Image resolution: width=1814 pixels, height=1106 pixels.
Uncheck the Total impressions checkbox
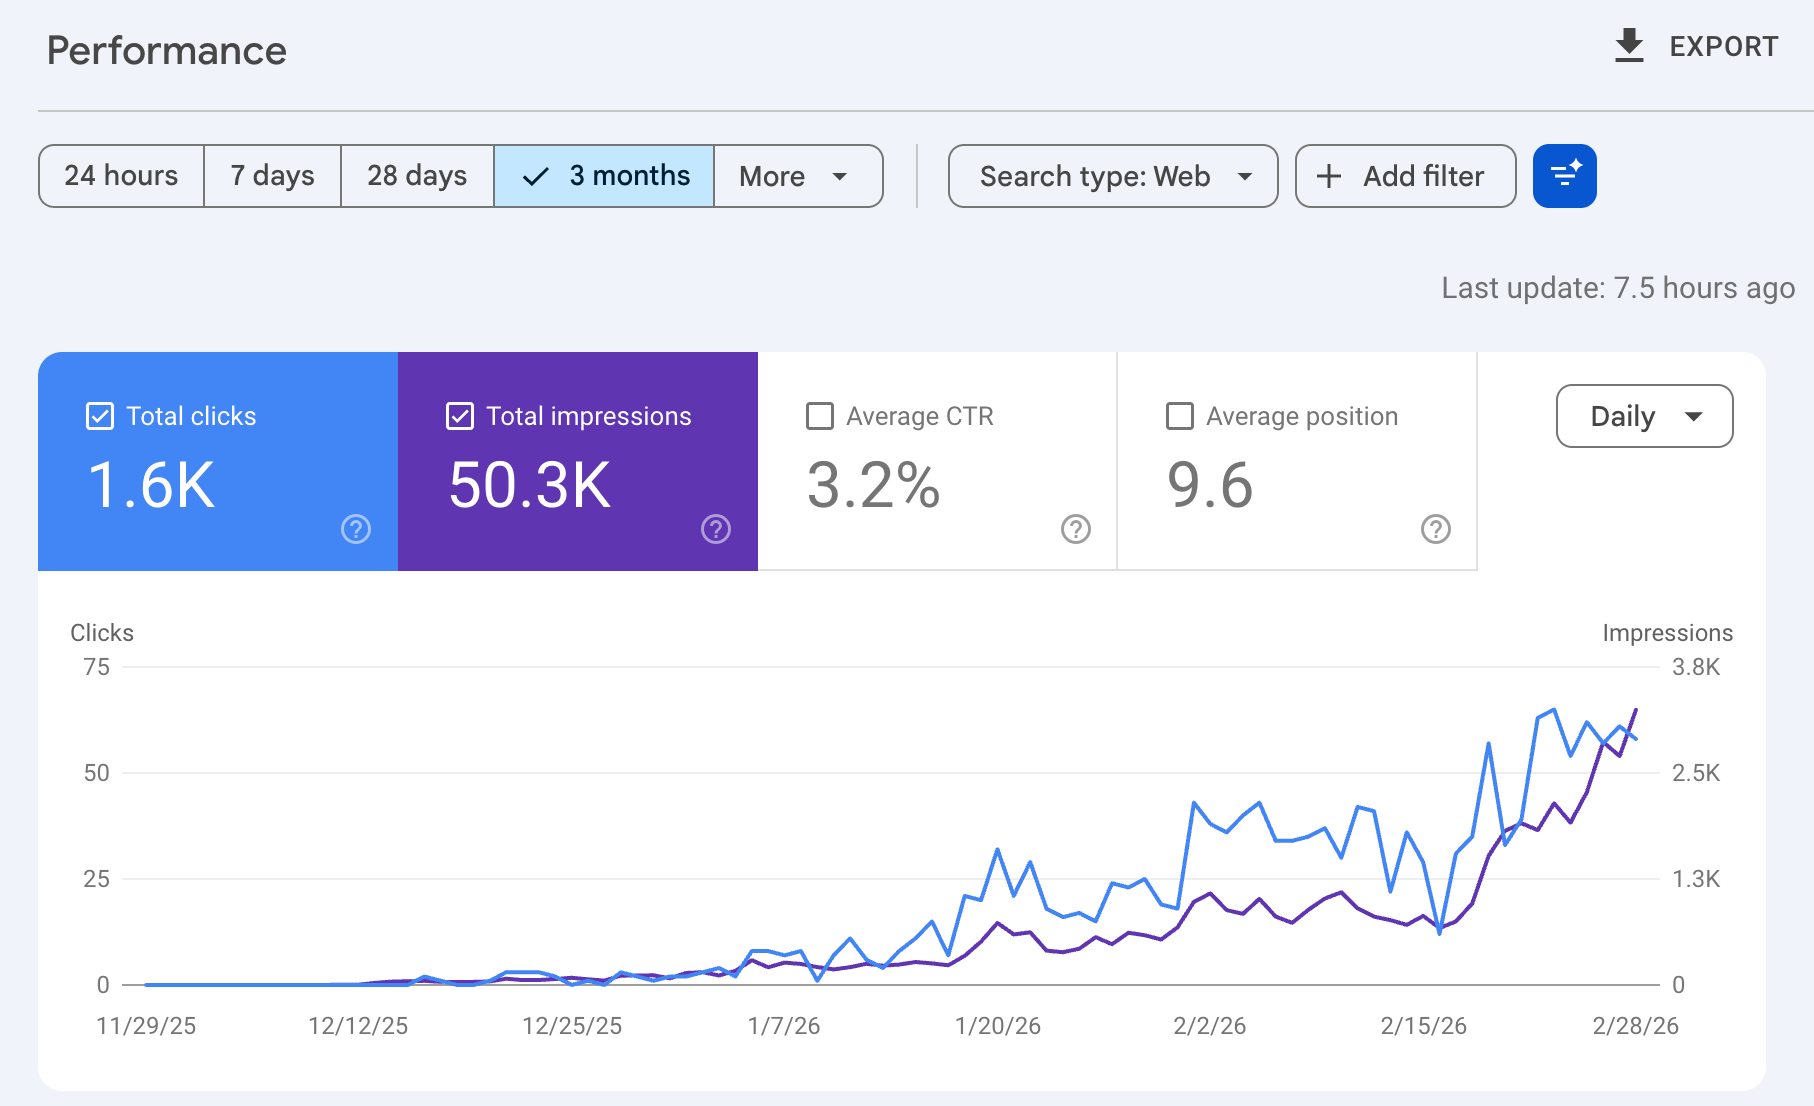point(460,416)
